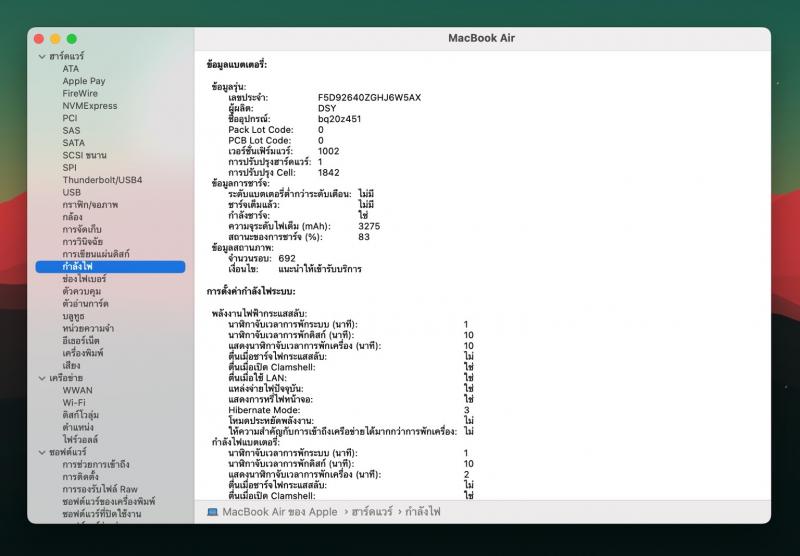Open the NVMExpress hardware entry
The width and height of the screenshot is (800, 556).
[x=89, y=106]
